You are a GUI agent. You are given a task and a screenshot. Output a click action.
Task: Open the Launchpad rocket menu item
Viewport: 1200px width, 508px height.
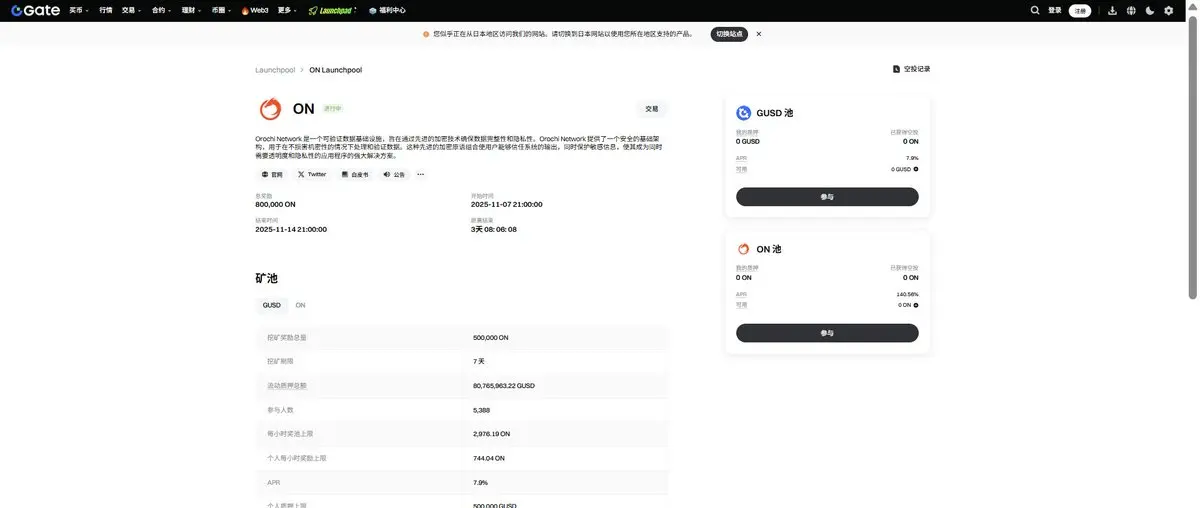click(332, 10)
